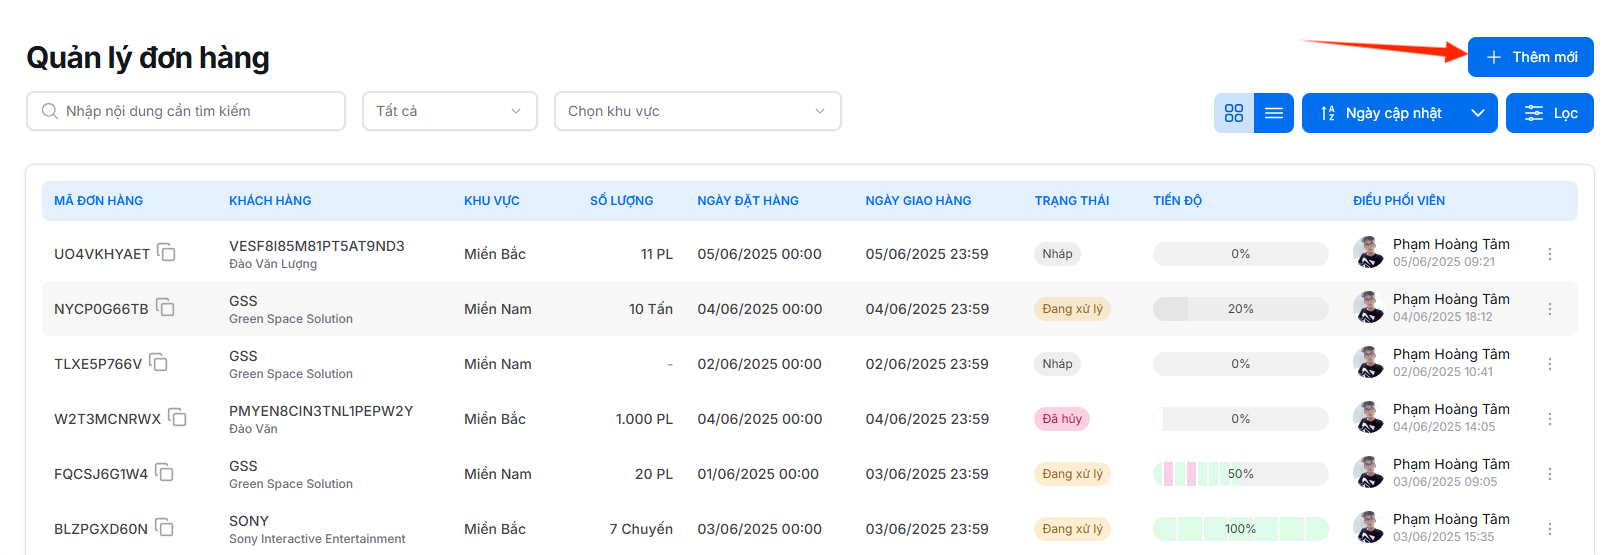Screen dimensions: 1616x555
Task: Open the Lọc filter button
Action: click(1549, 113)
